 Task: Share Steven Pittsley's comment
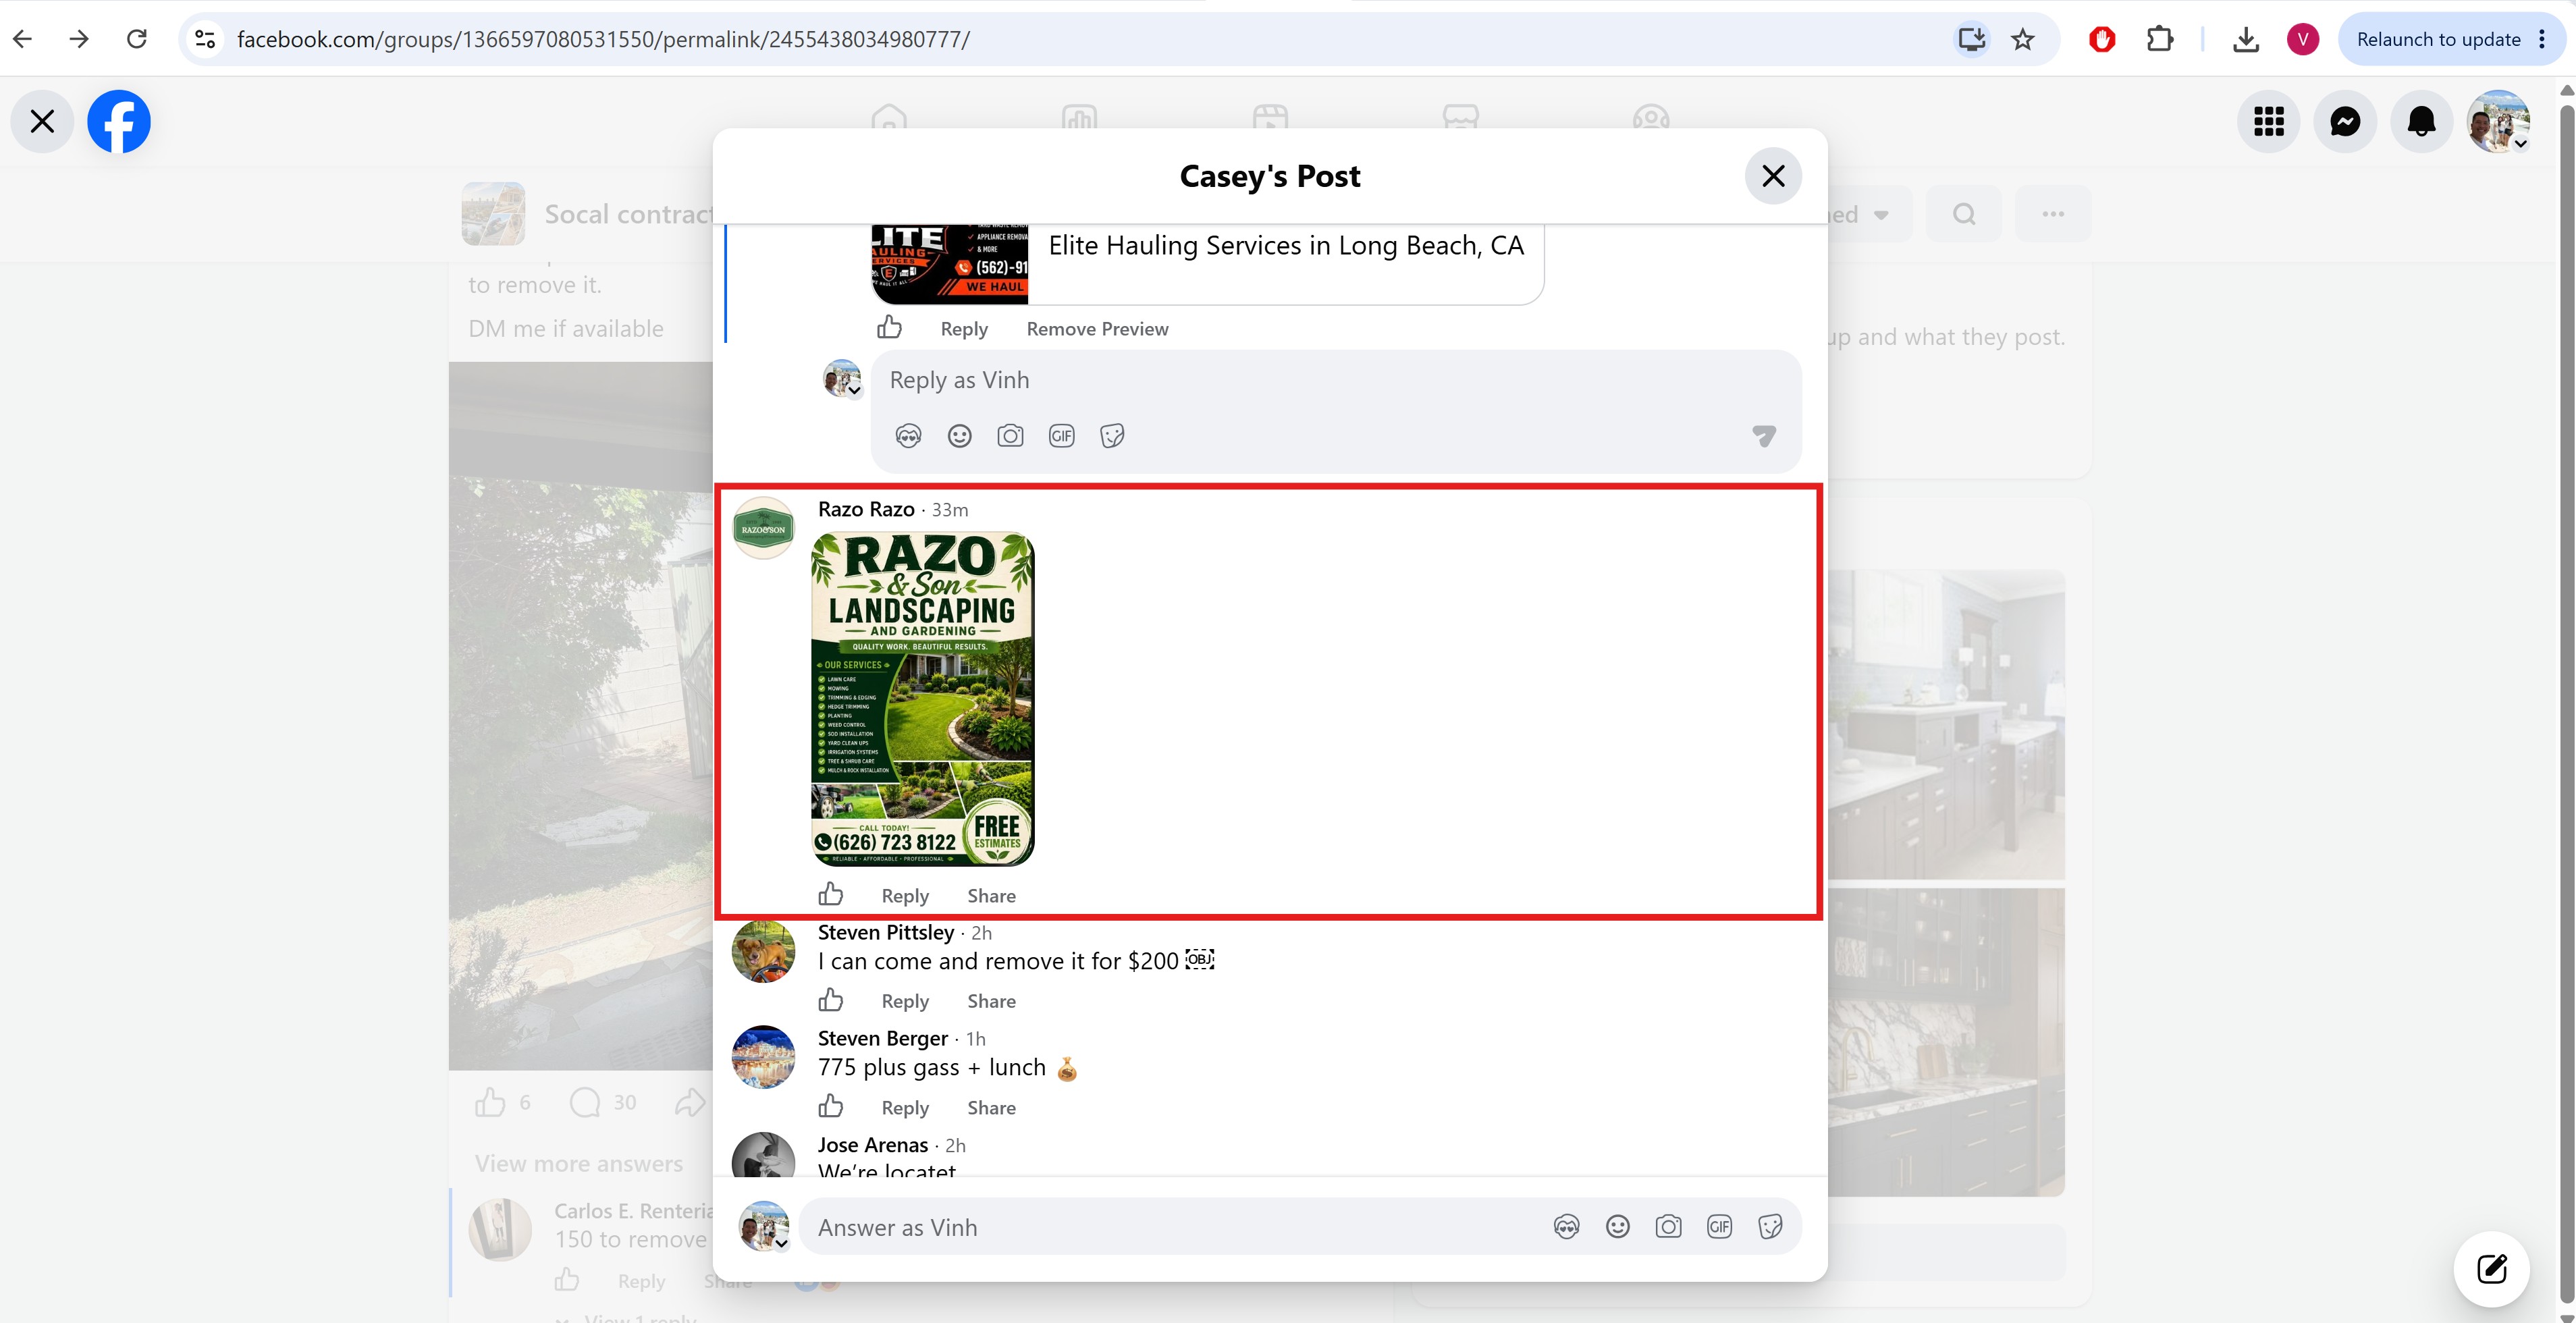pyautogui.click(x=991, y=1001)
